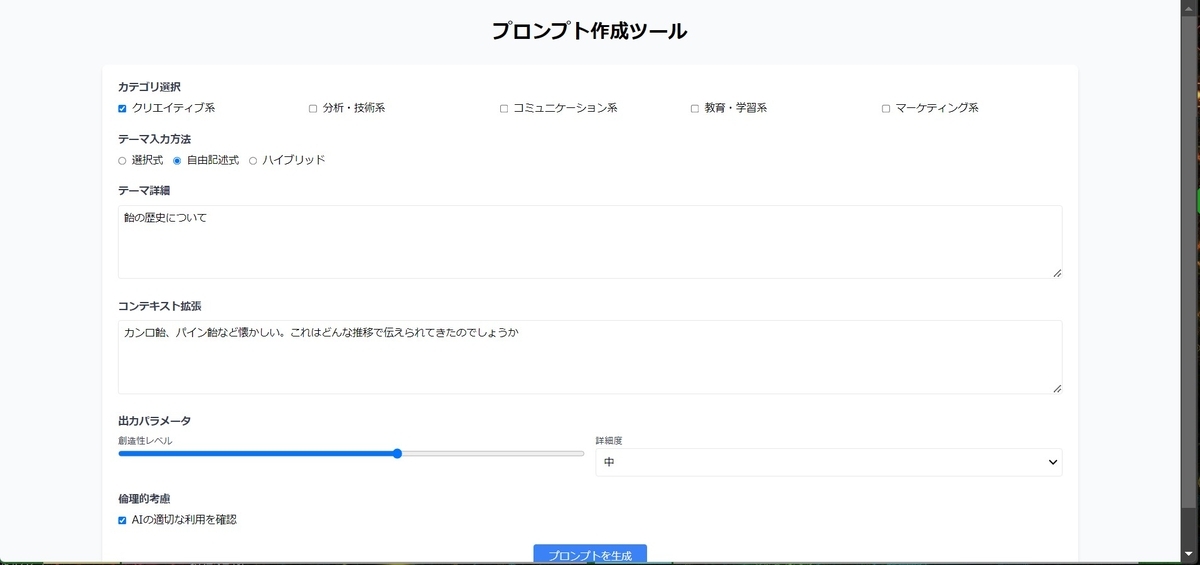Tick the 教育・学習系 checkbox
Image resolution: width=1200 pixels, height=565 pixels.
click(695, 108)
